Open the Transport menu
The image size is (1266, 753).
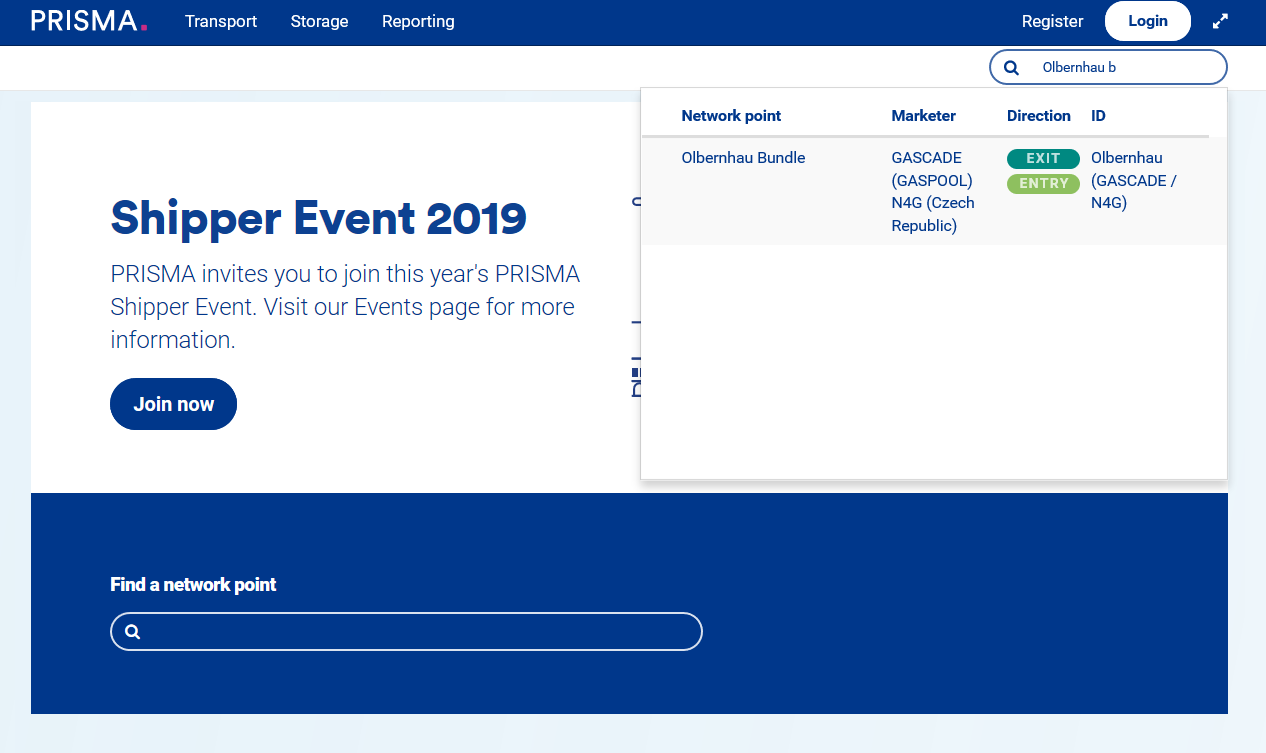[221, 21]
